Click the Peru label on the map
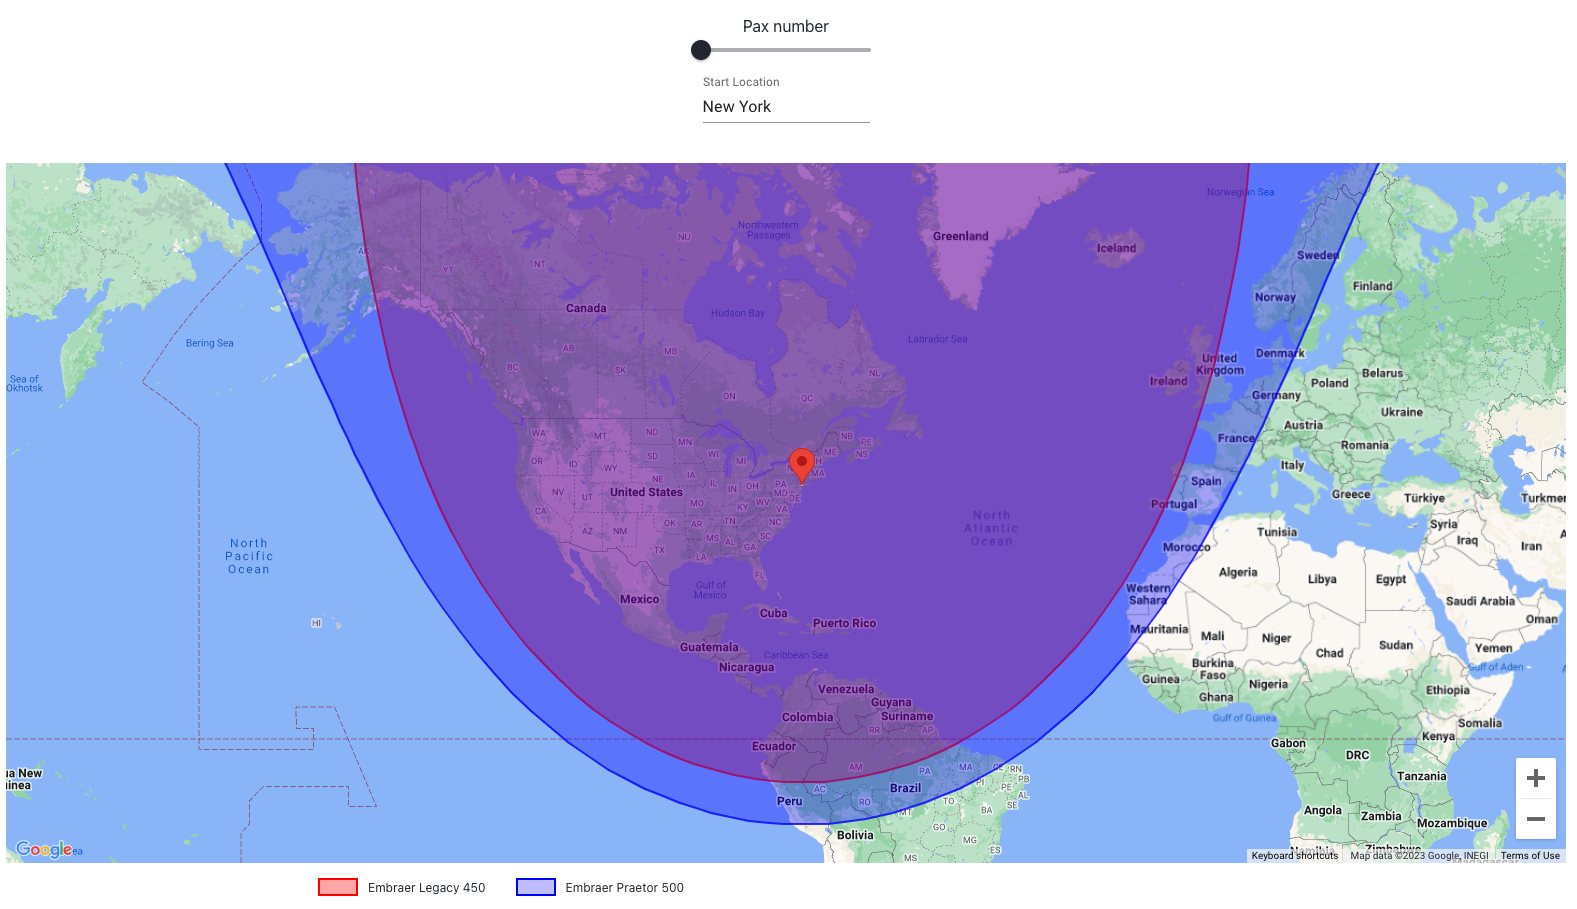Image resolution: width=1577 pixels, height=909 pixels. click(x=789, y=802)
